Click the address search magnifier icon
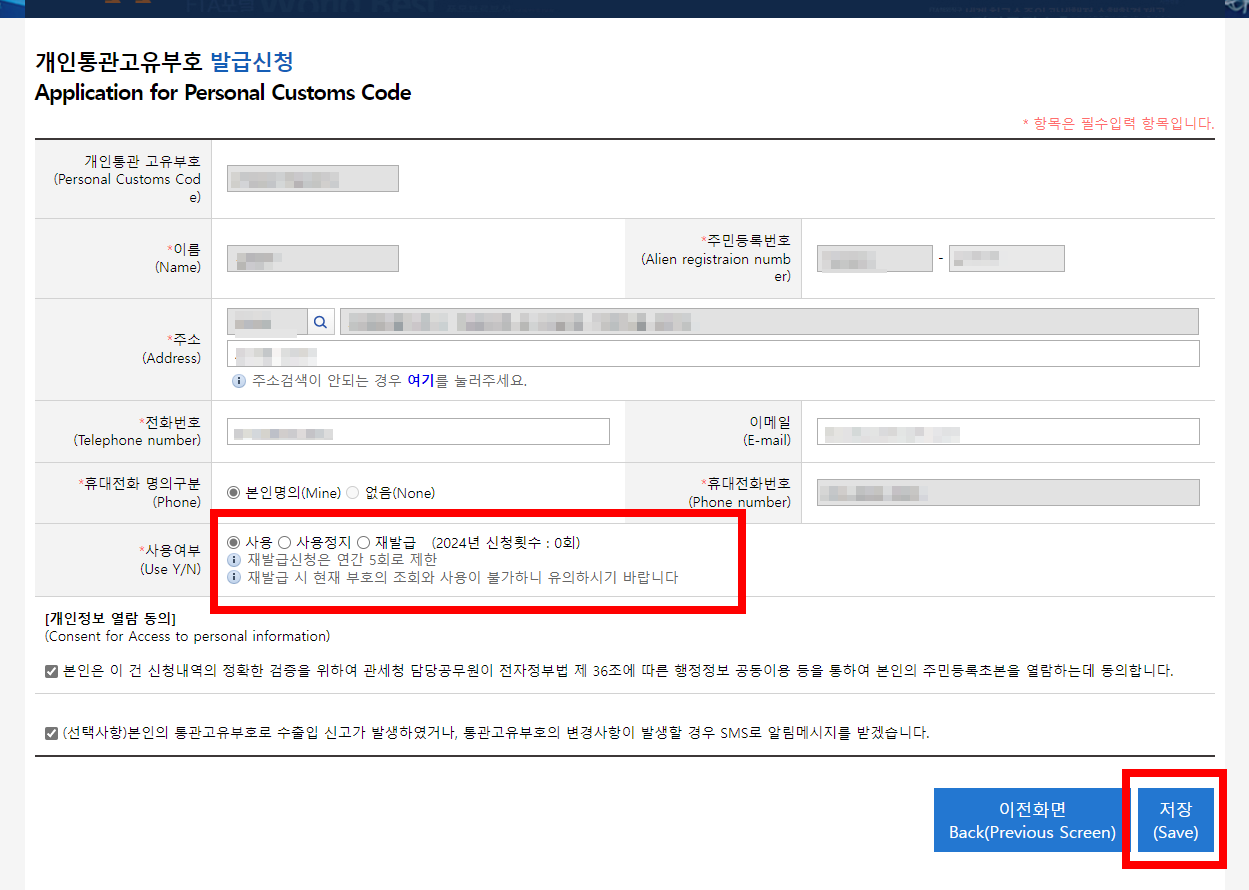 point(320,322)
